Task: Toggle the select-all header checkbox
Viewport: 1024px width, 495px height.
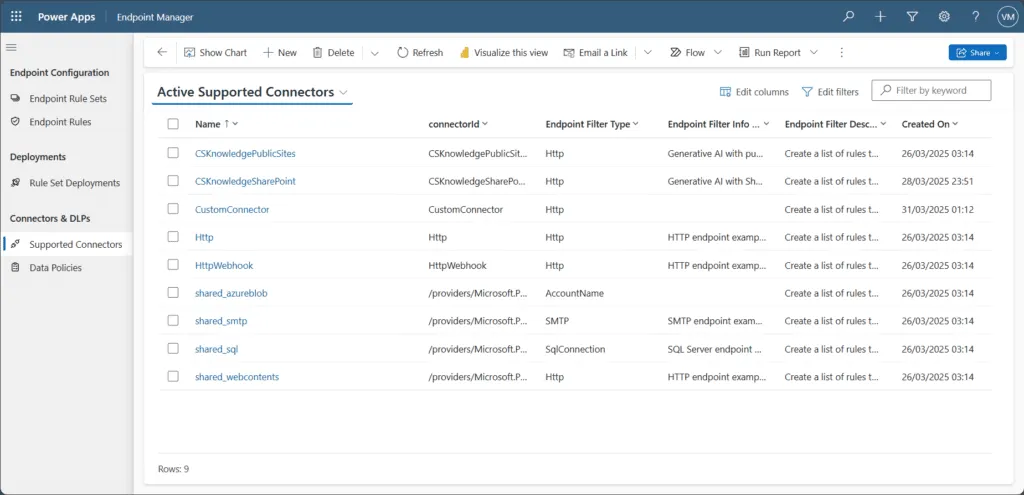Action: pos(173,124)
